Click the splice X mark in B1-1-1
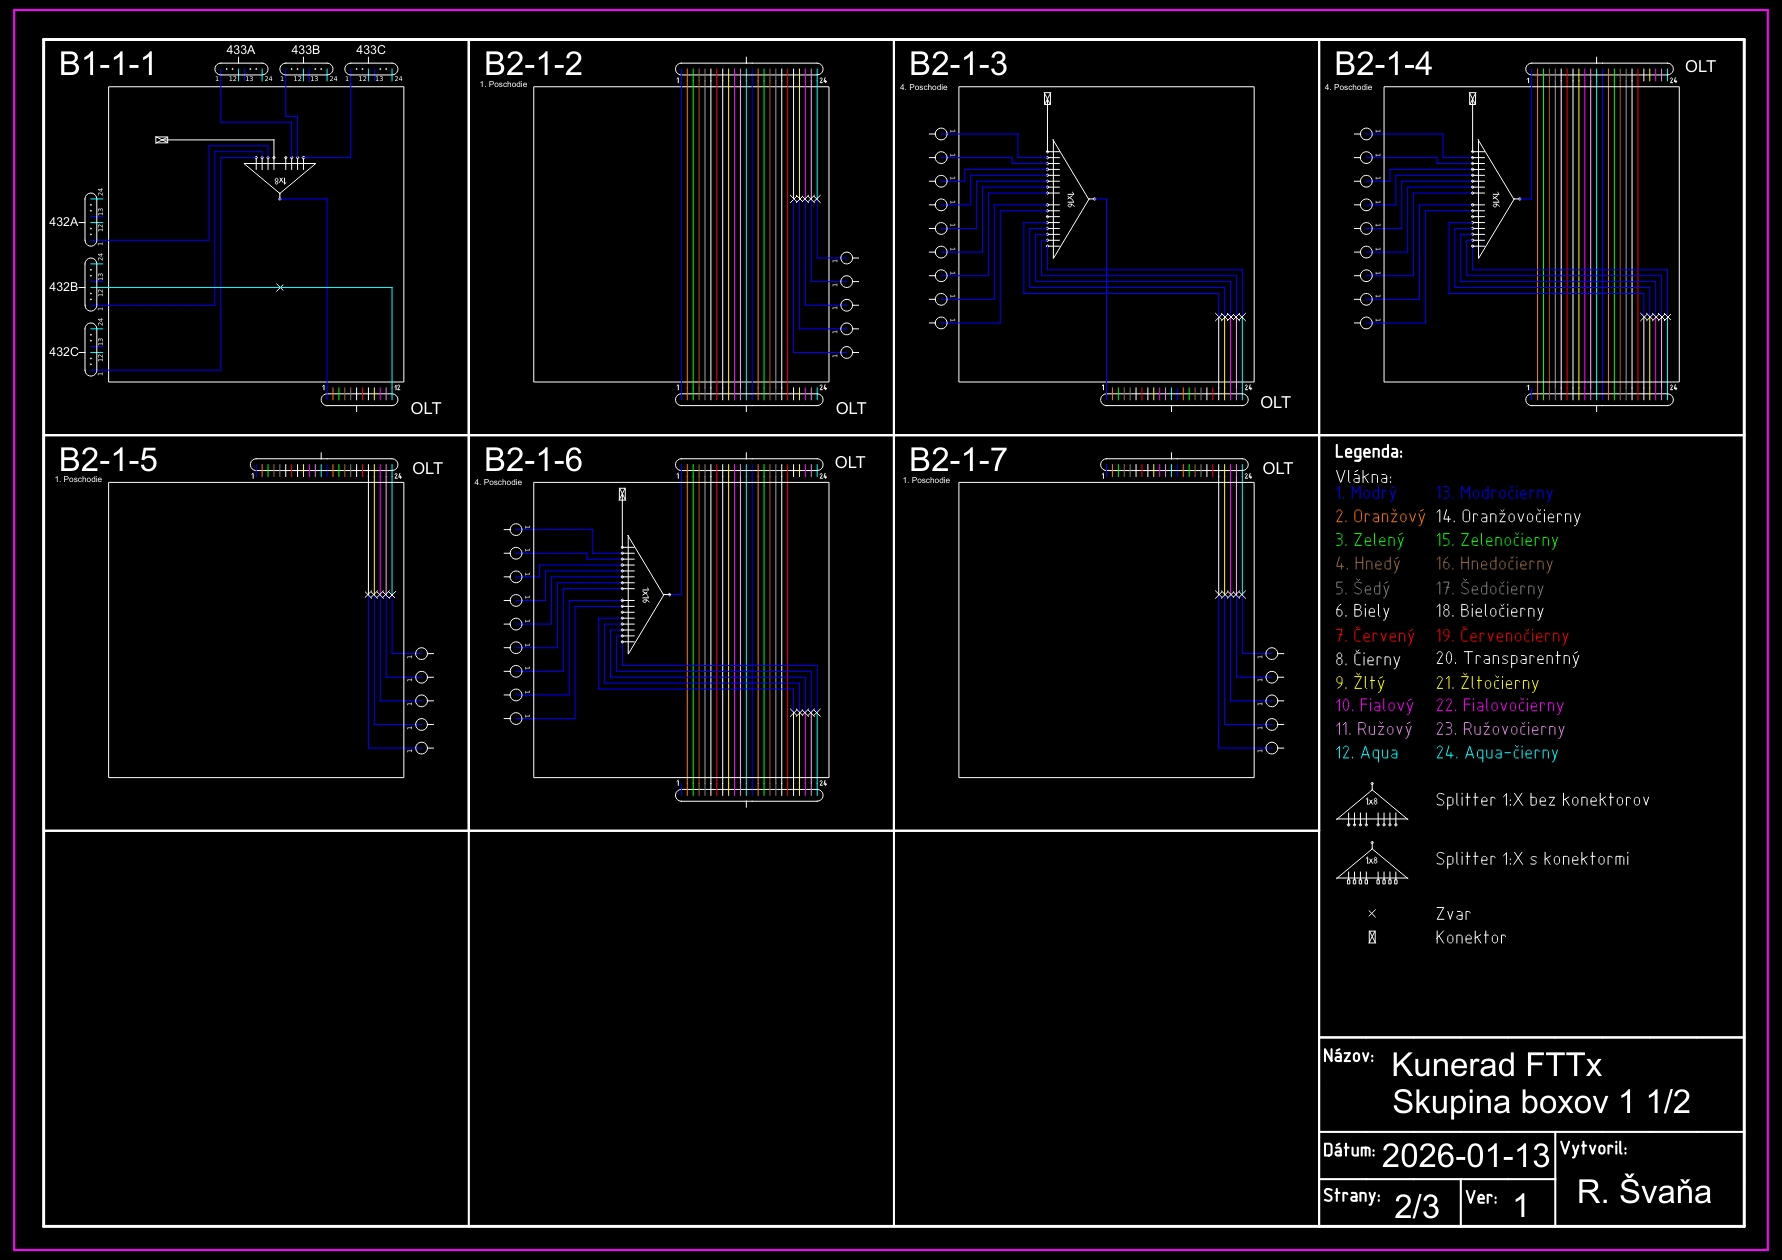Viewport: 1782px width, 1260px height. pos(280,288)
